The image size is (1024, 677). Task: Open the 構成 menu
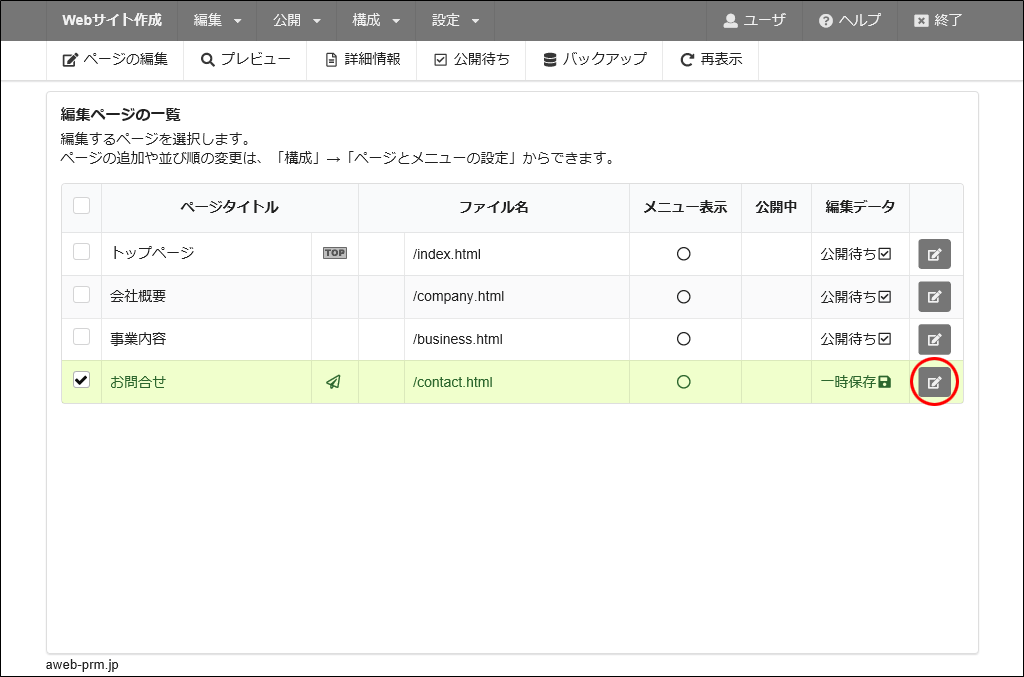(x=376, y=20)
